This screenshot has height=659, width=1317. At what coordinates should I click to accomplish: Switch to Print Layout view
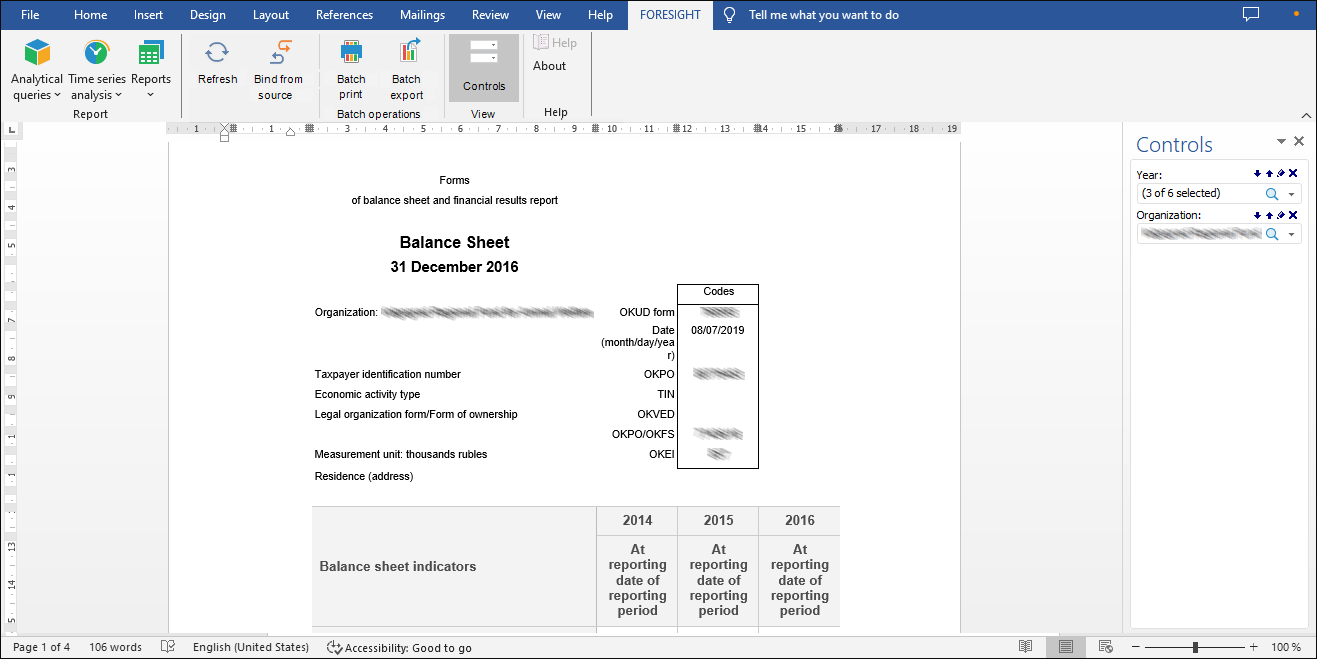click(1066, 647)
